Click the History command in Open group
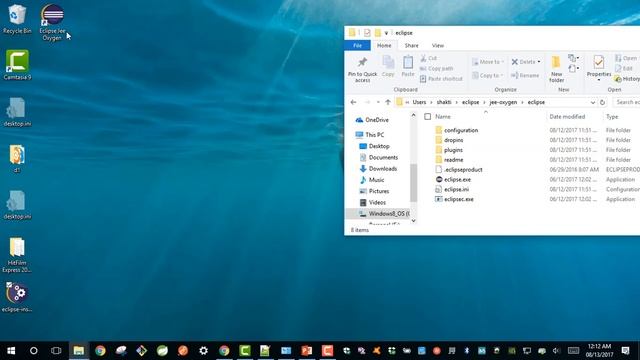The image size is (640, 360). pyautogui.click(x=627, y=79)
